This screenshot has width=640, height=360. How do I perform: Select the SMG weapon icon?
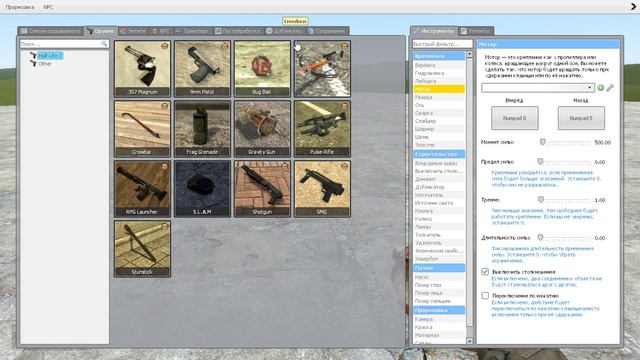pos(322,189)
